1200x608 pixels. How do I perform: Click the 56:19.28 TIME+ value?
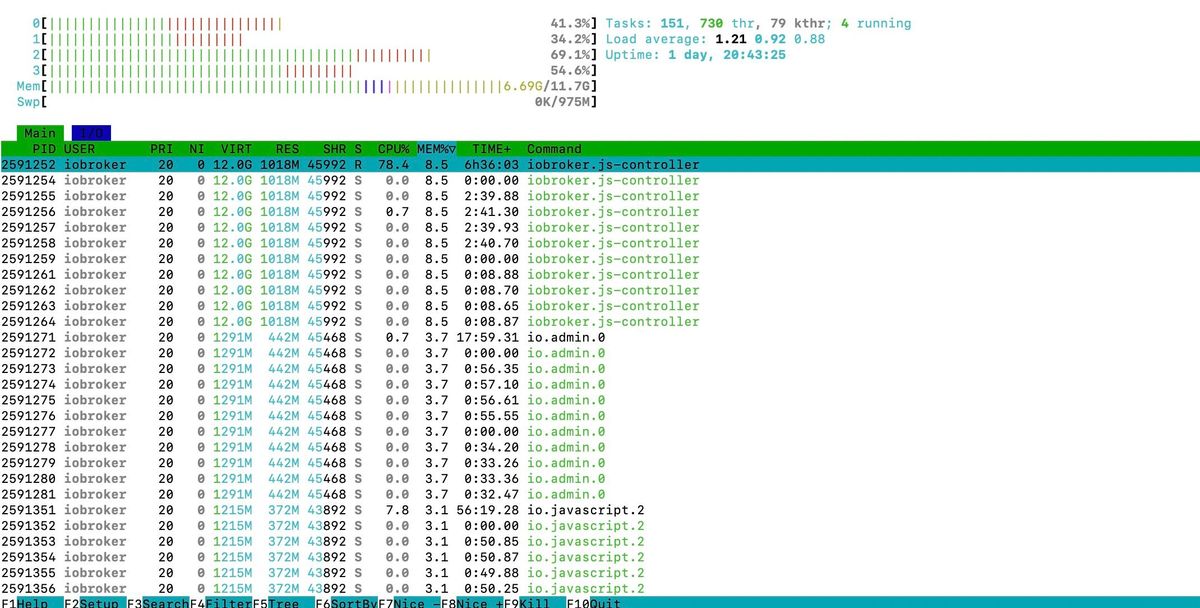click(487, 510)
